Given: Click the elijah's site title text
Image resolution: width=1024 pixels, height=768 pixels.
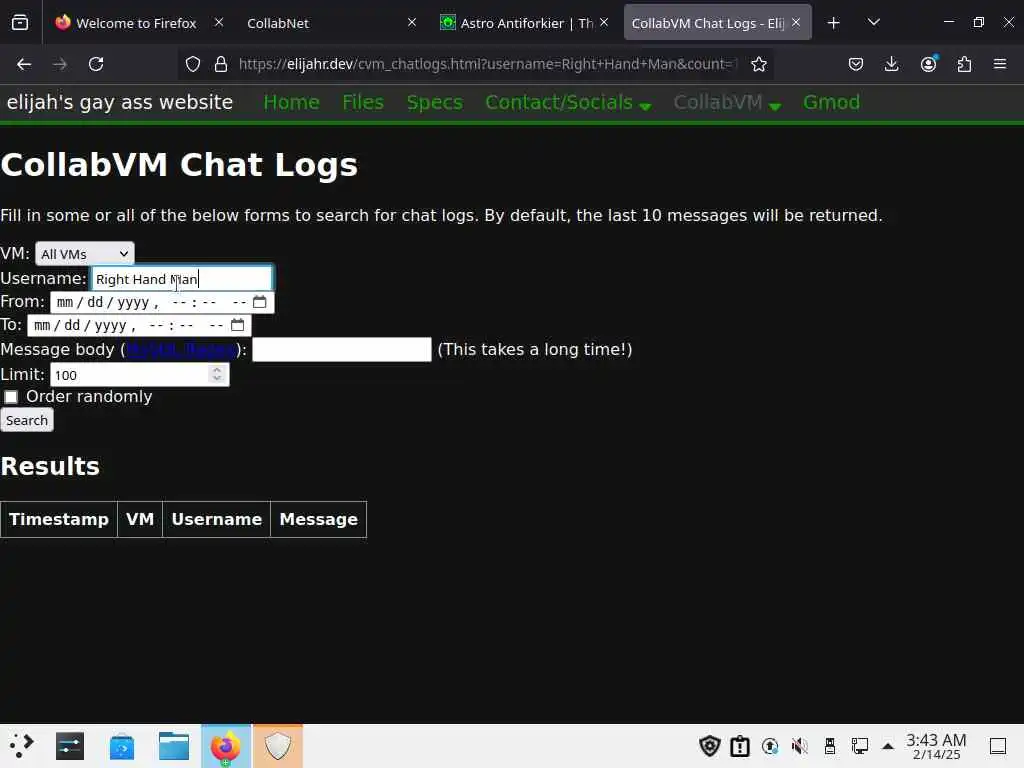Looking at the screenshot, I should click(x=120, y=103).
